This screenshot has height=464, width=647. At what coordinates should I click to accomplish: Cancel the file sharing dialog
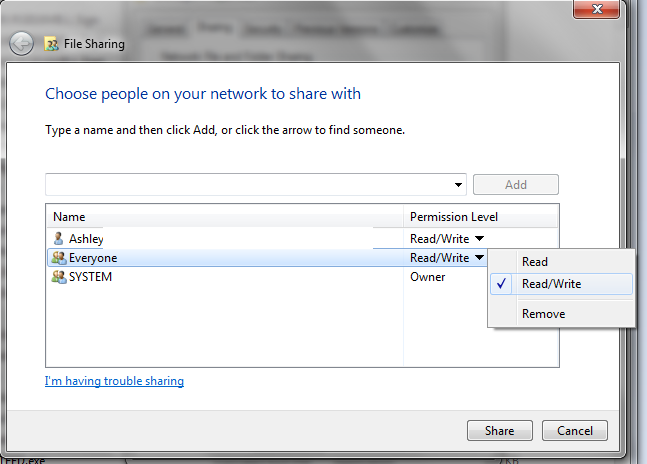575,431
